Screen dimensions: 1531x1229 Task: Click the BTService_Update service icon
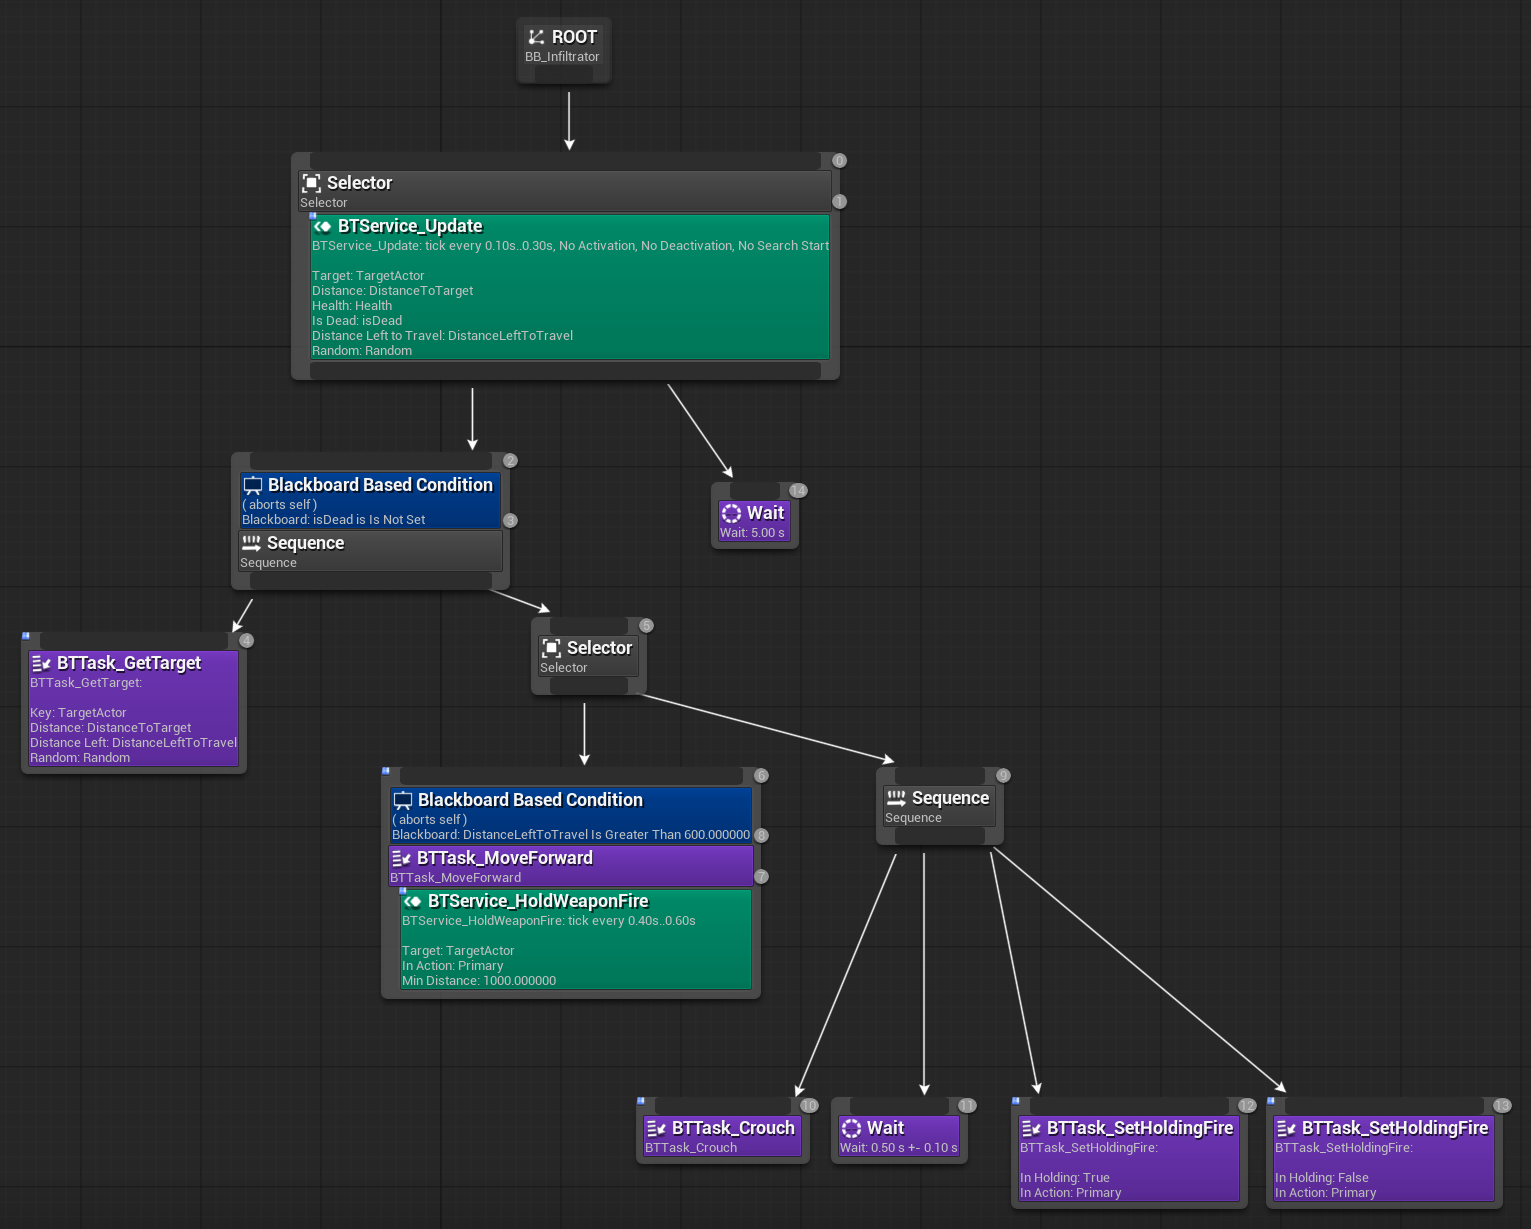[x=323, y=226]
